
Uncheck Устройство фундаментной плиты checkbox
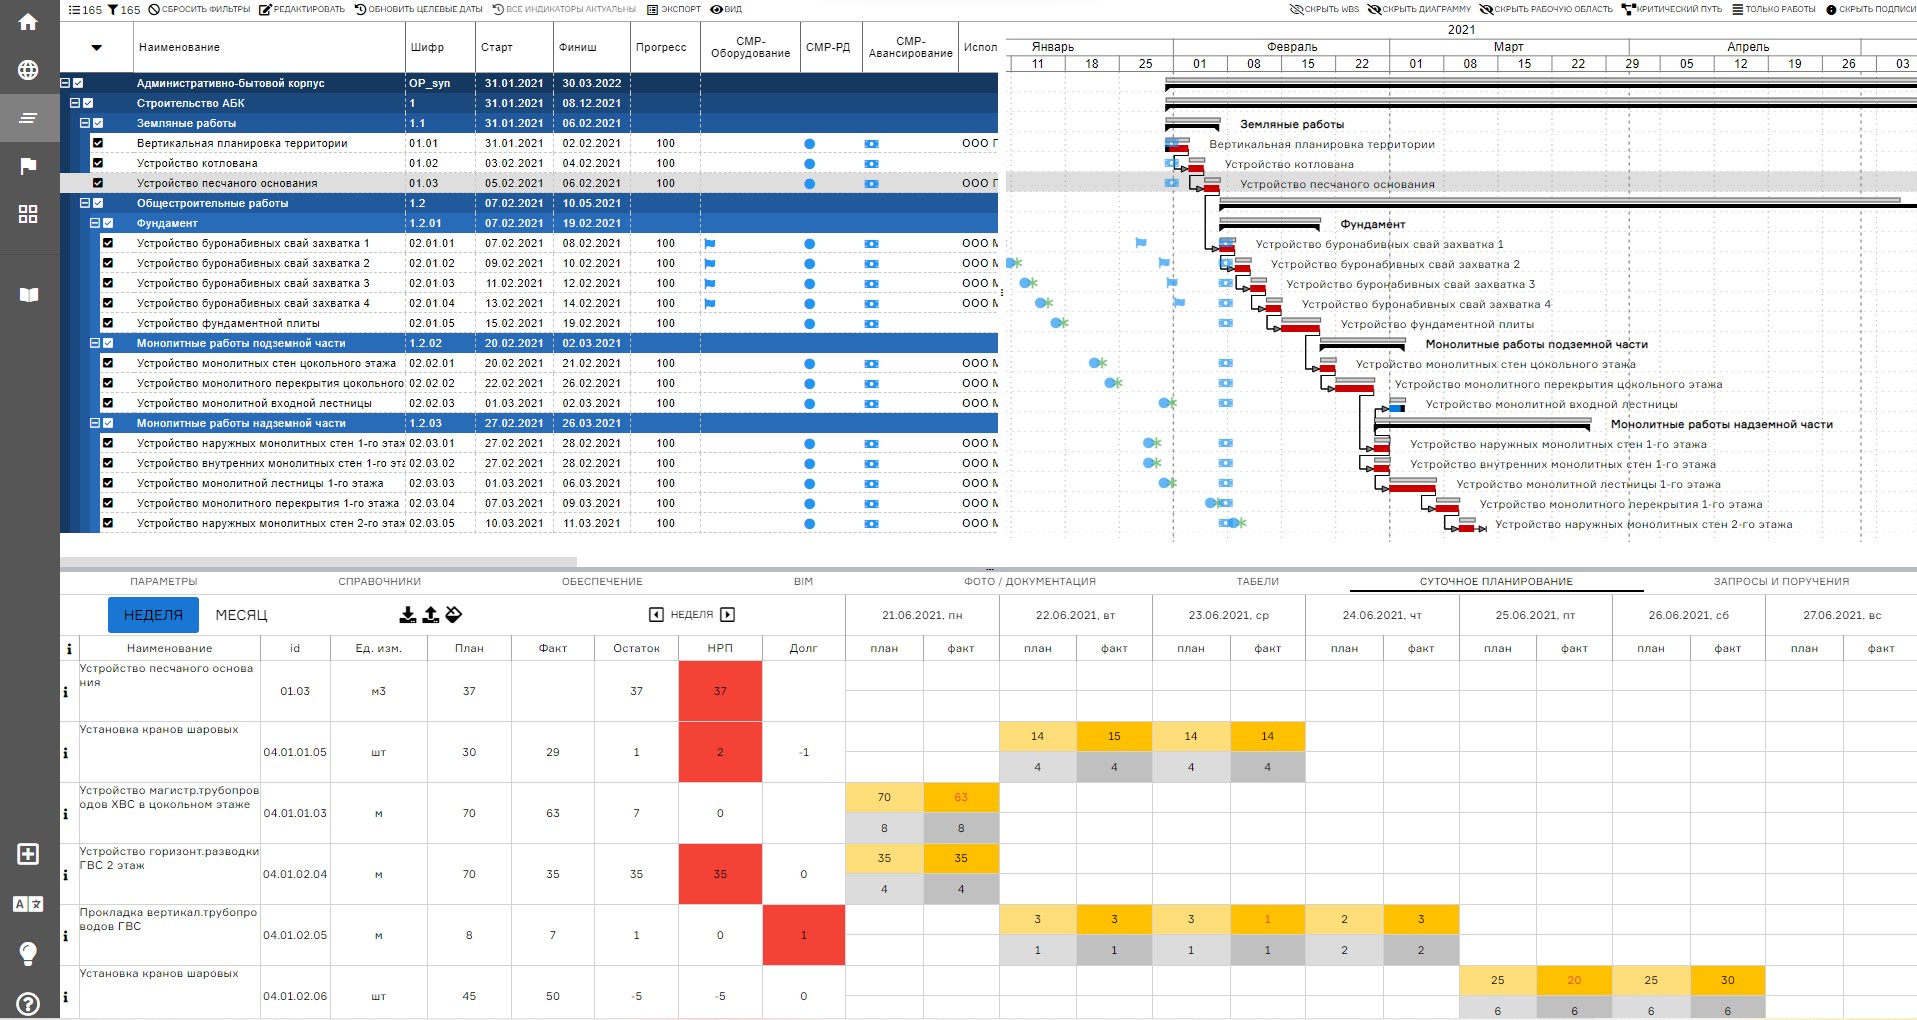(x=108, y=323)
